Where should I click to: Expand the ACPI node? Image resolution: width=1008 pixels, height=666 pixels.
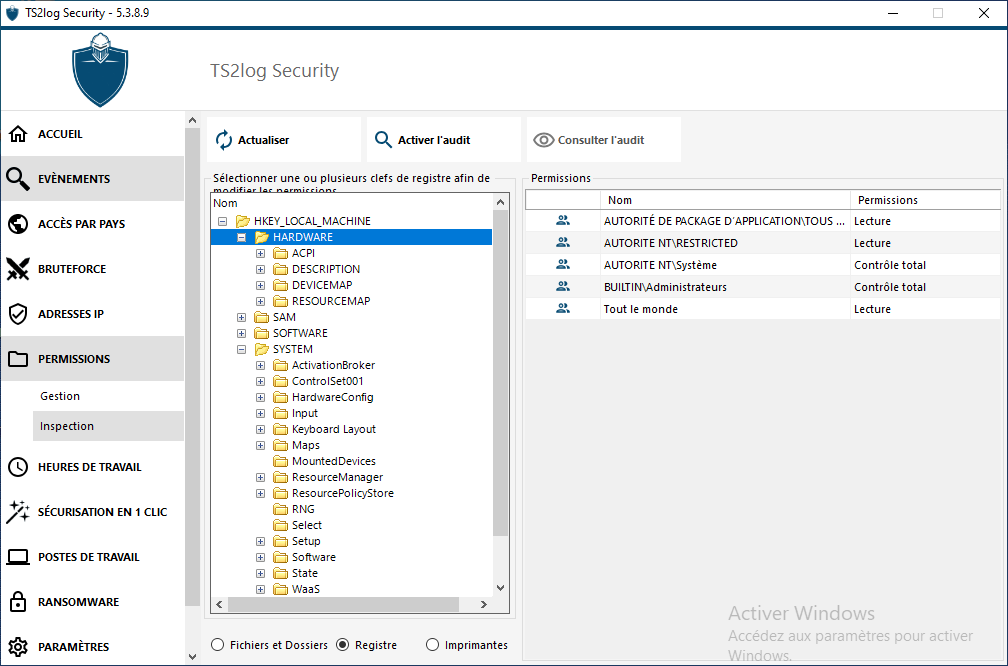click(260, 253)
